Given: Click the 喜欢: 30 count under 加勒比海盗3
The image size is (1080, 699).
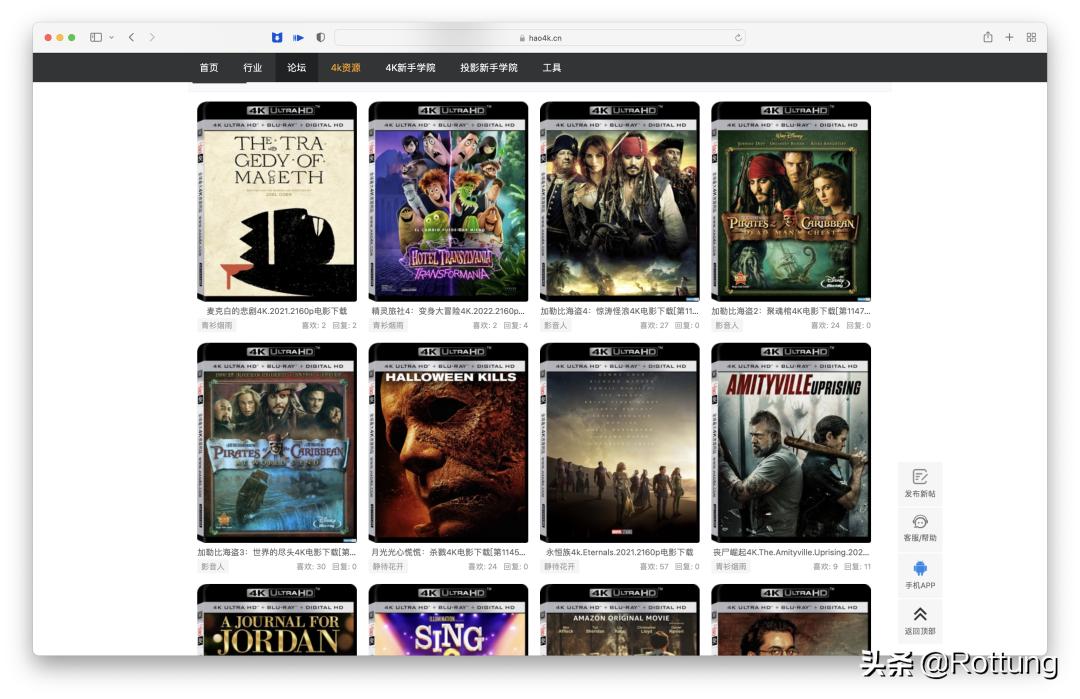Looking at the screenshot, I should click(311, 567).
